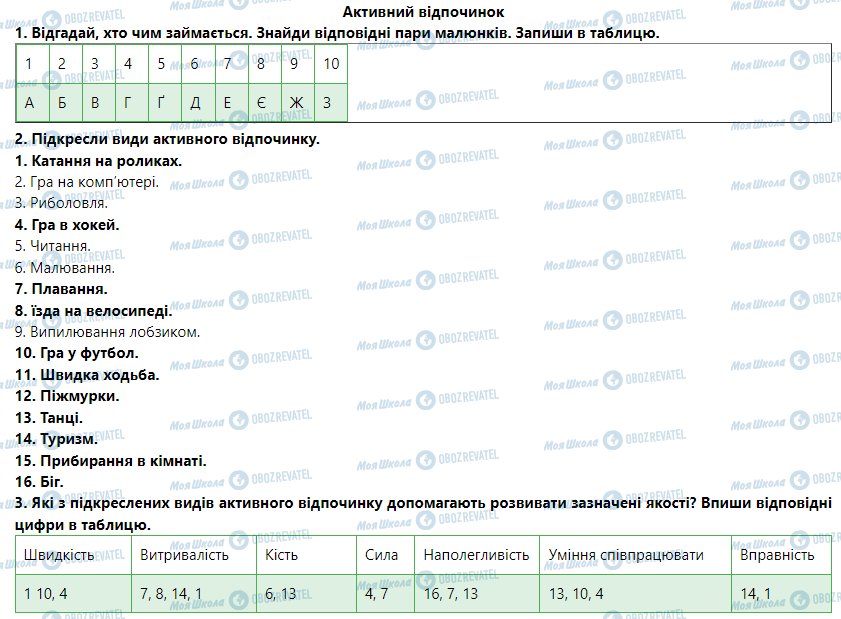Select 'Випилювання лобзиком' list item
This screenshot has width=841, height=619.
coord(108,332)
